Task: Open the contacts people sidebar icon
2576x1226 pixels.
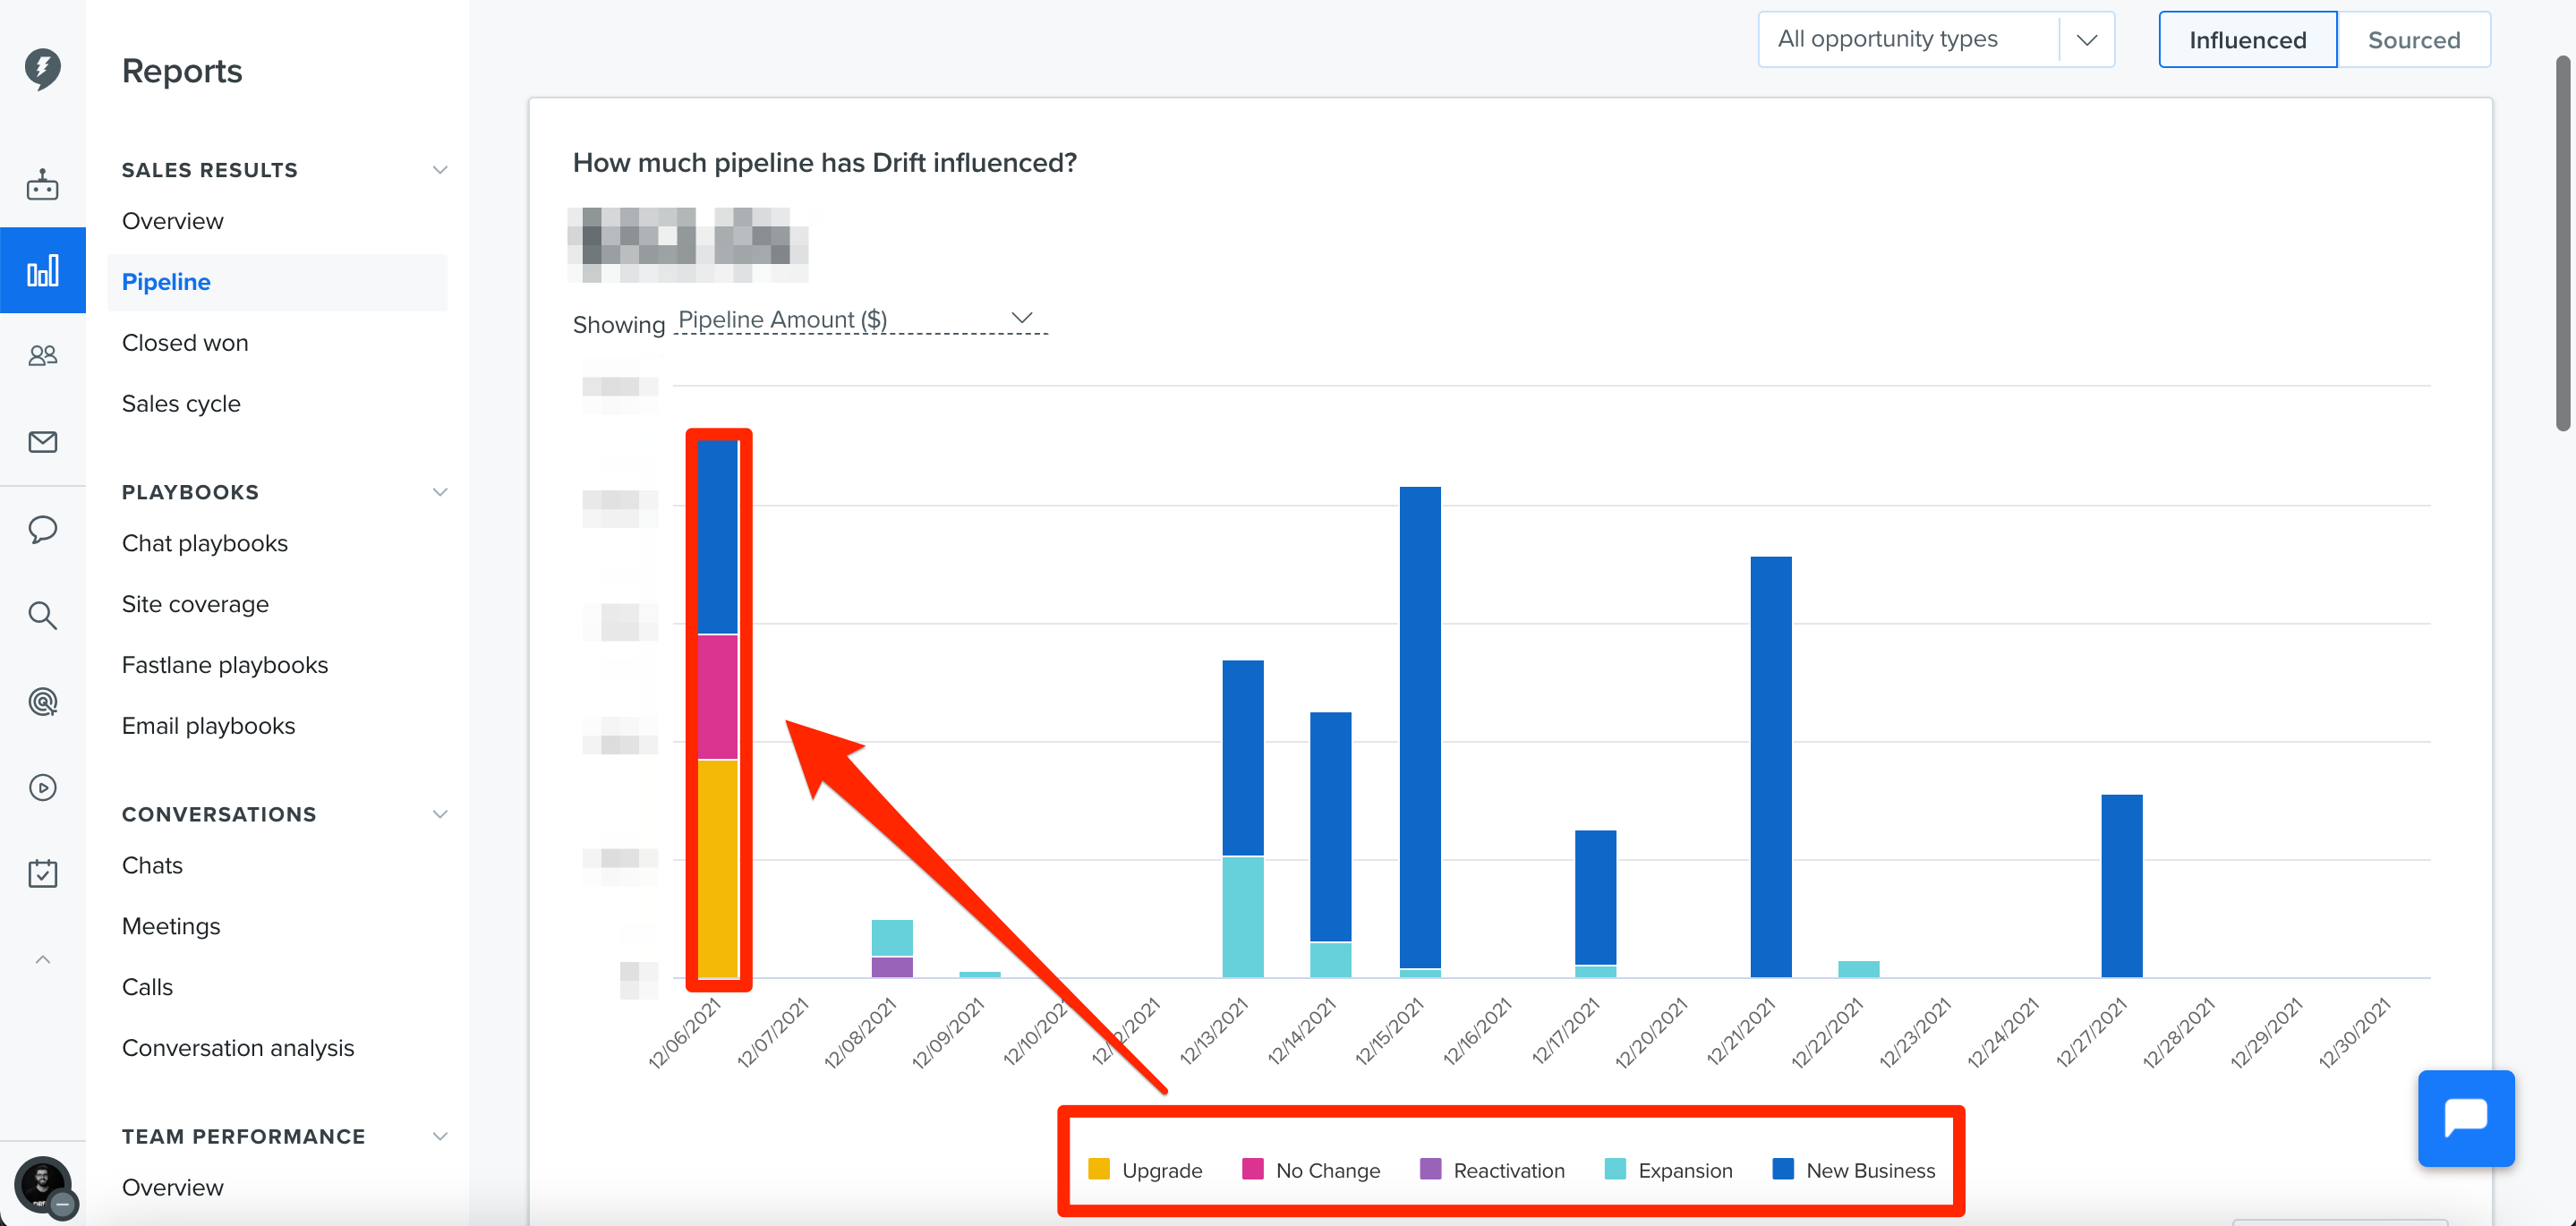Action: (42, 355)
